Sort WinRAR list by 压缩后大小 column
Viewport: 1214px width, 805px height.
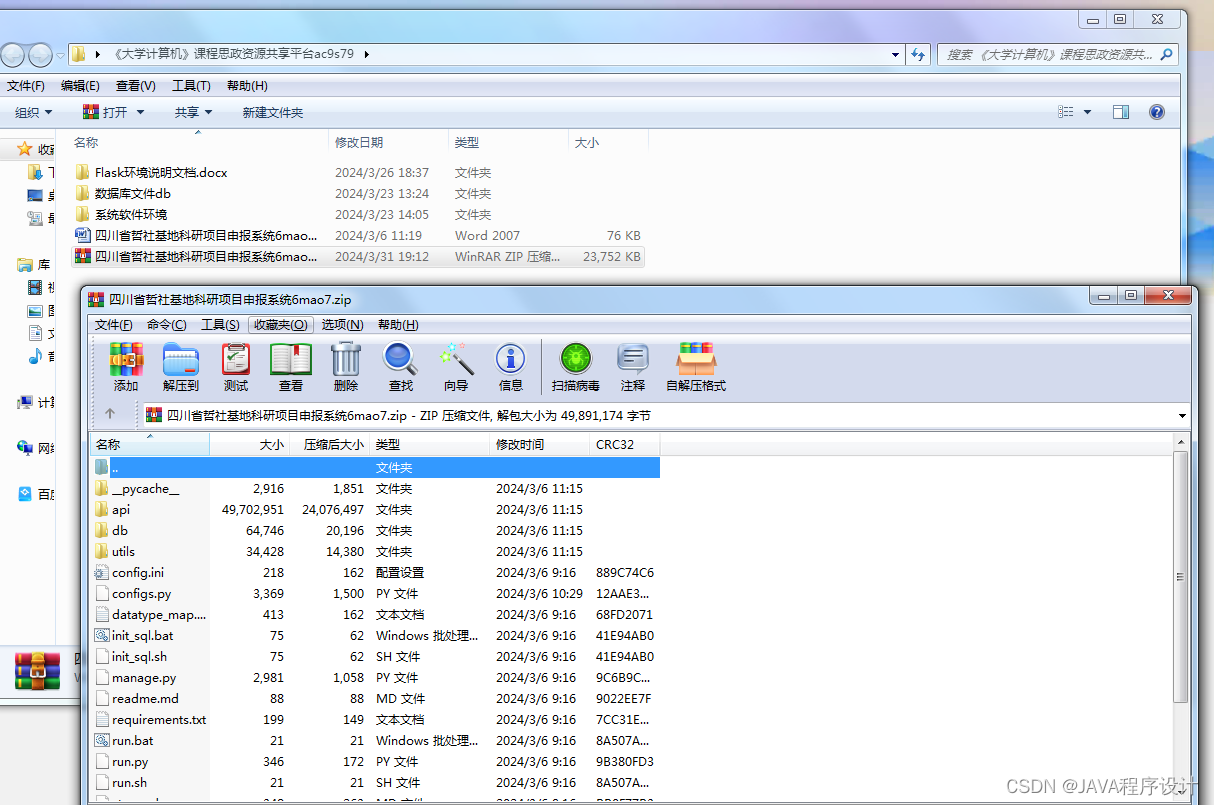[329, 444]
